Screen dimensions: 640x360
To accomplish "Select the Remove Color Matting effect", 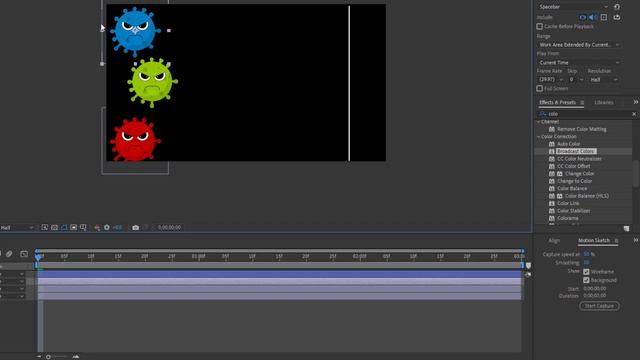I will click(581, 129).
